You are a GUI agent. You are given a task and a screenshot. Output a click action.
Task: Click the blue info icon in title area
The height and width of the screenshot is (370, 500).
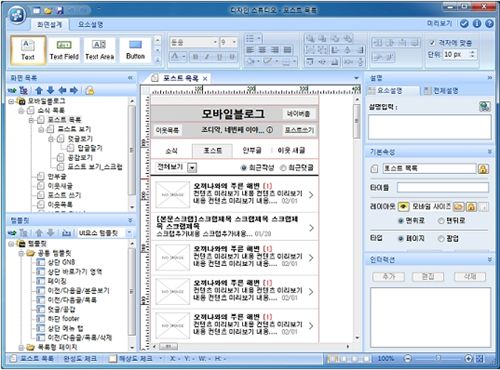tap(477, 24)
